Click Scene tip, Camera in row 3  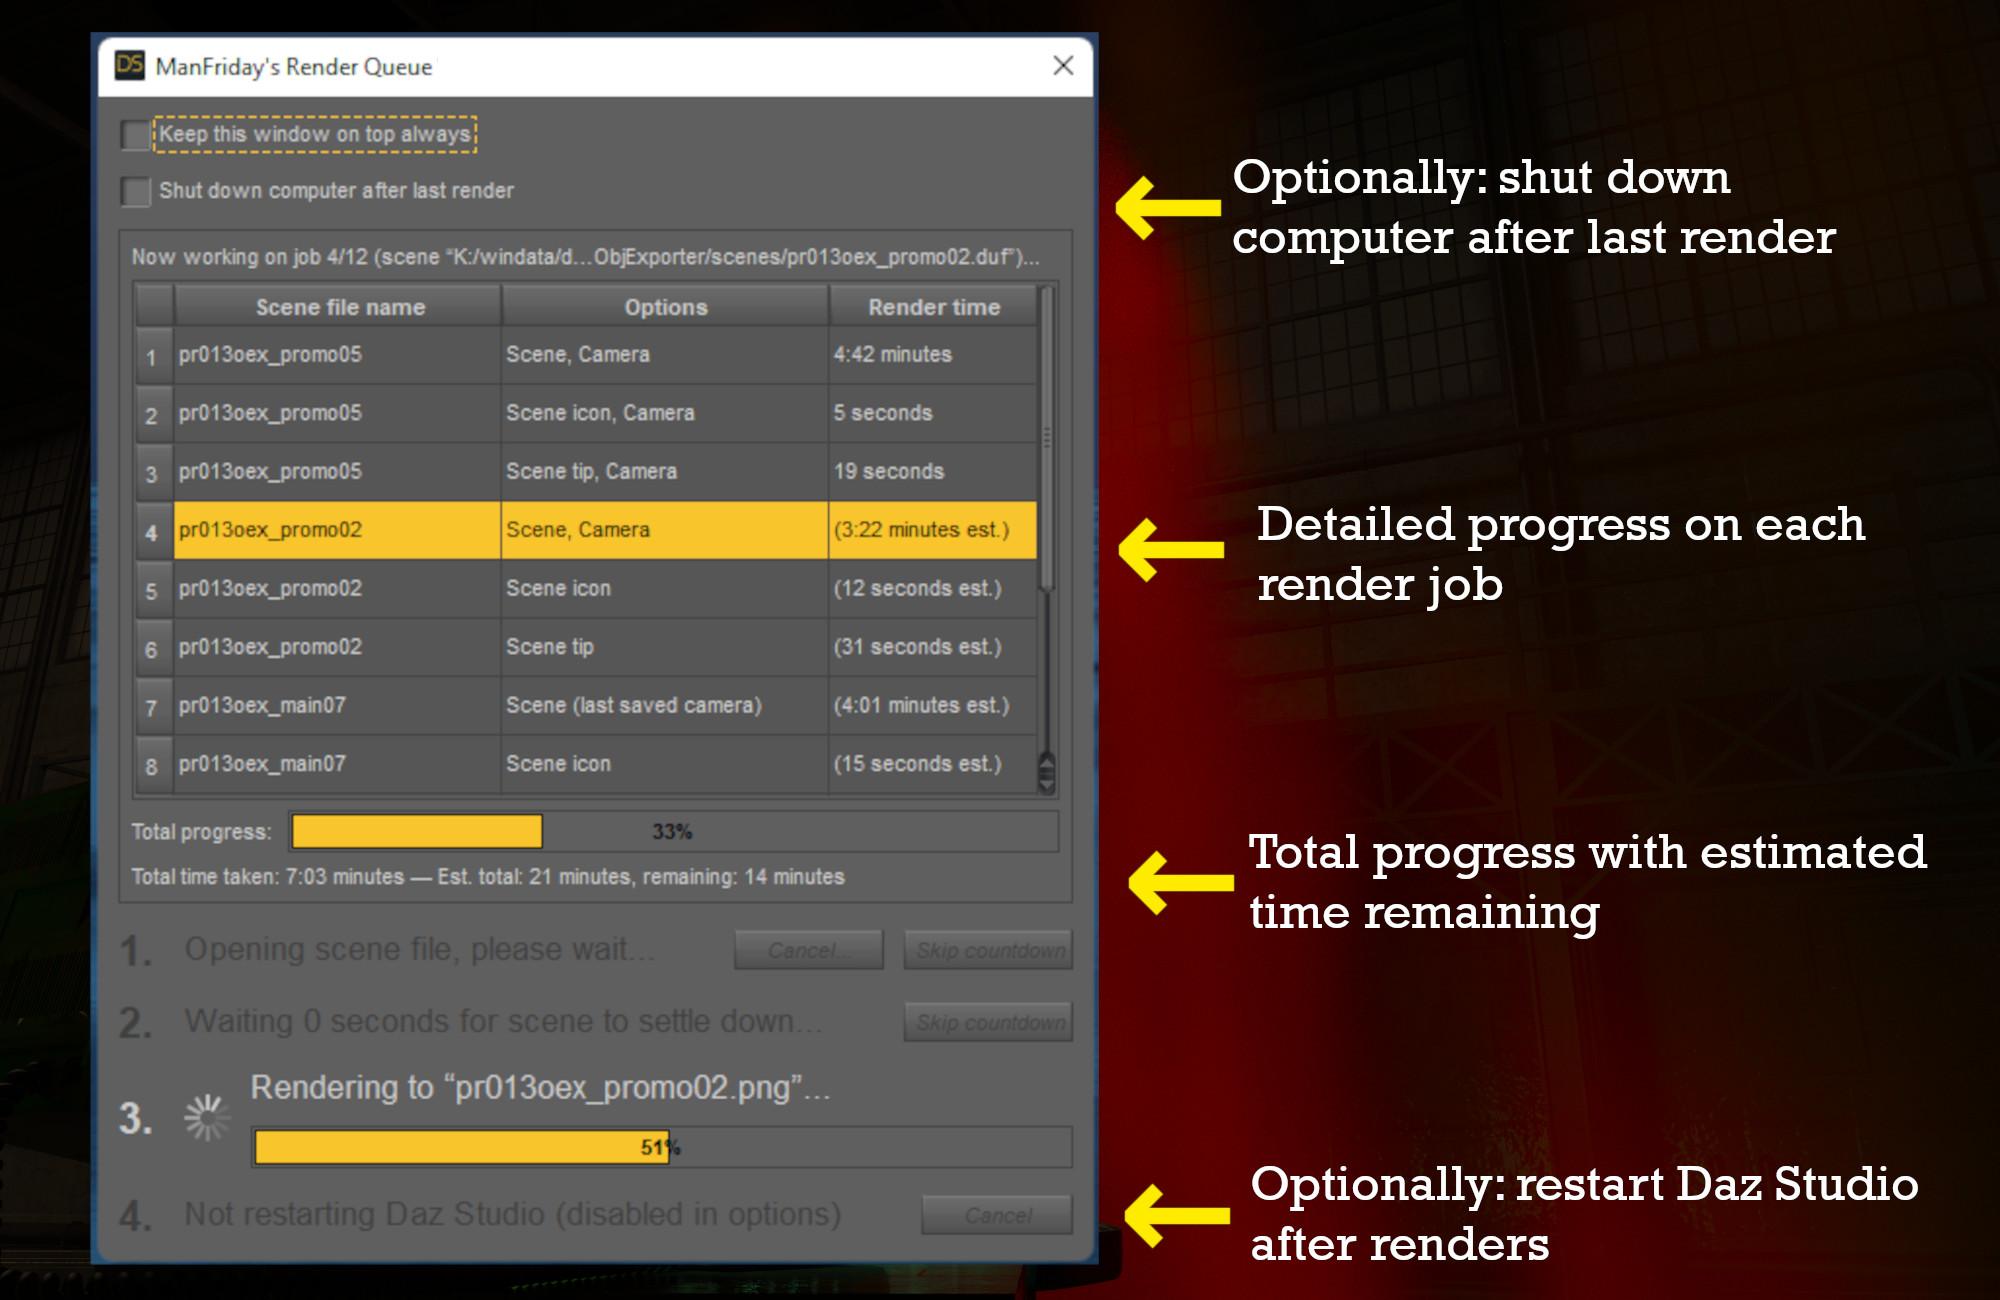[665, 472]
